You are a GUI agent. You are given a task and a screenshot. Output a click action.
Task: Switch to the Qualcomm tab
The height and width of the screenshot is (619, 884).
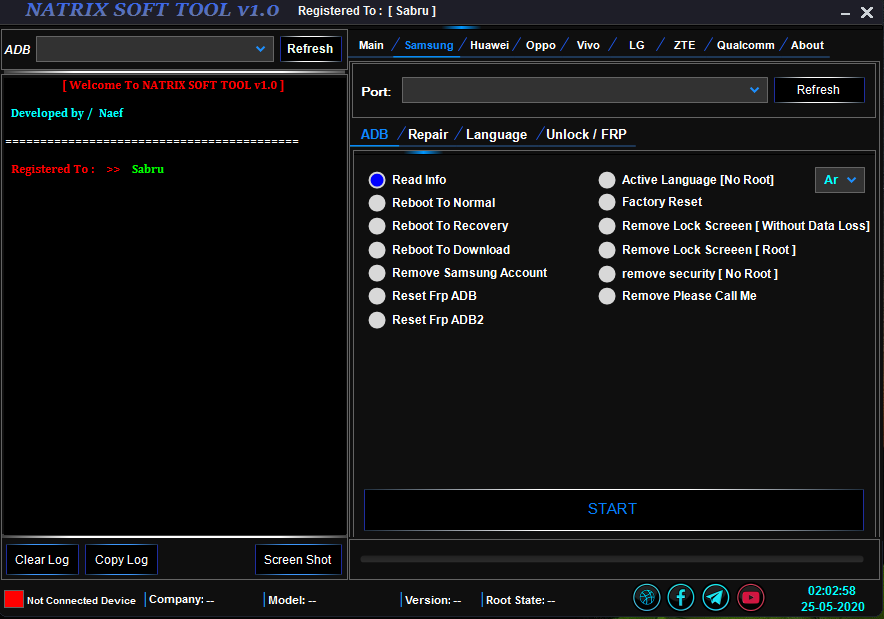coord(745,45)
